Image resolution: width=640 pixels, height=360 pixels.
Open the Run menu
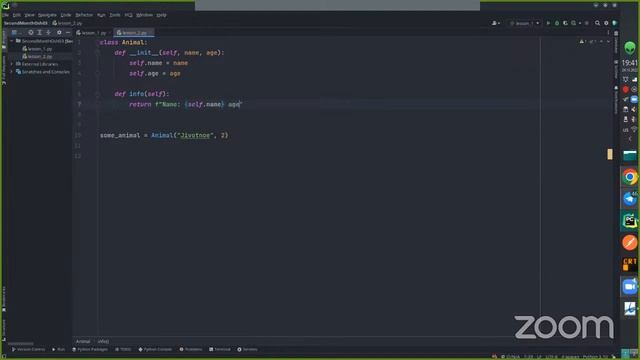pyautogui.click(x=101, y=15)
